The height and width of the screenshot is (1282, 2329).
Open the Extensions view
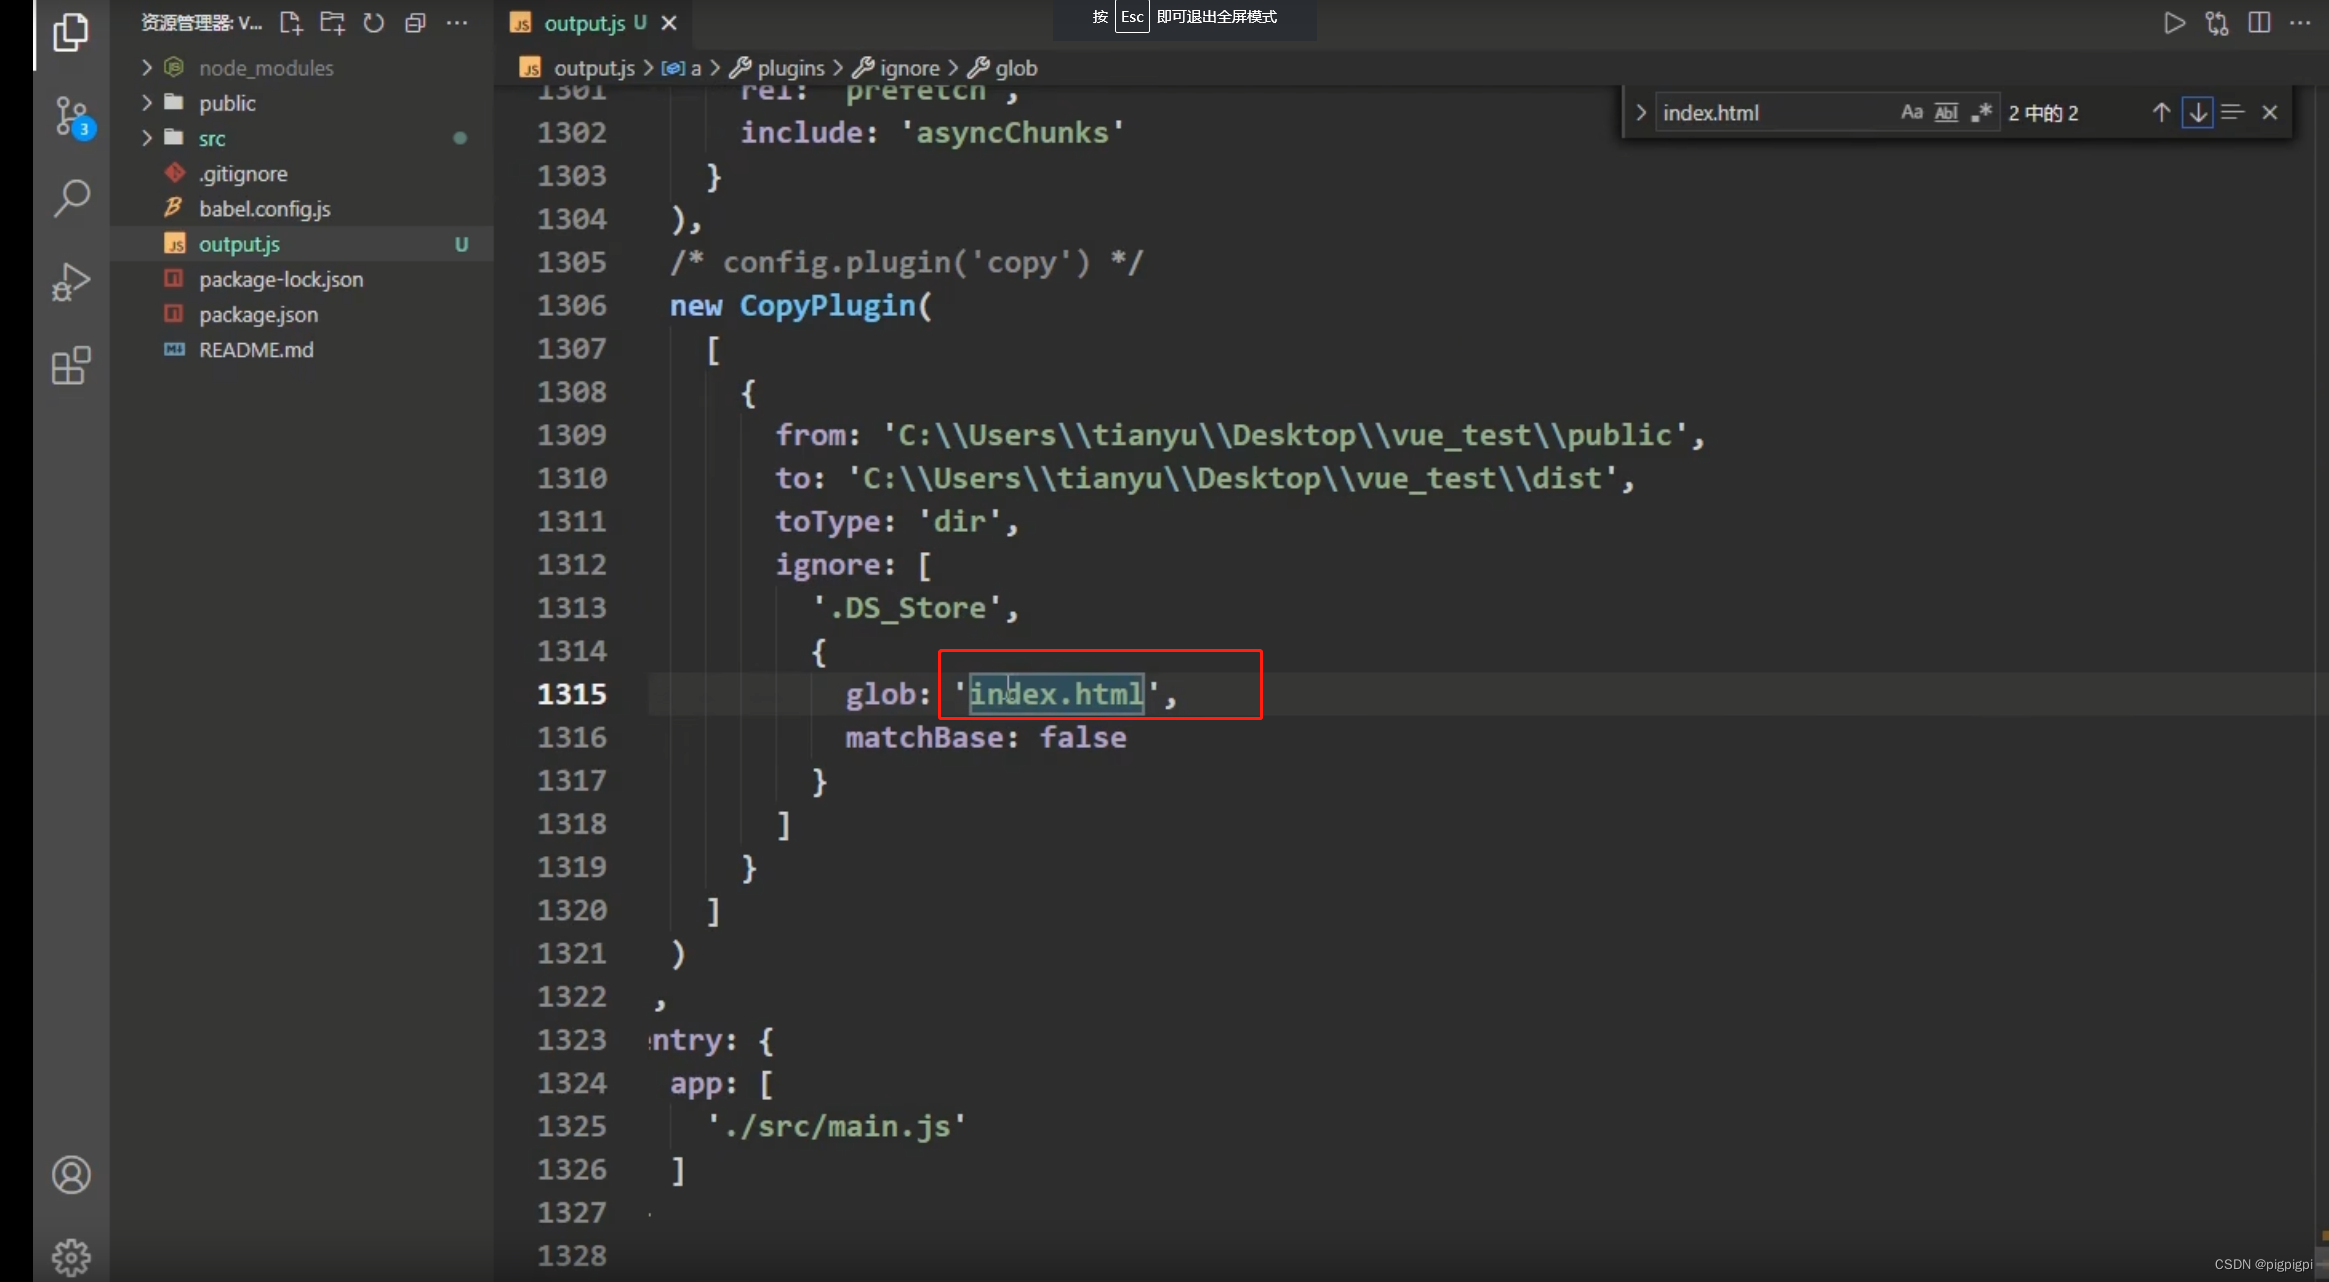point(71,366)
